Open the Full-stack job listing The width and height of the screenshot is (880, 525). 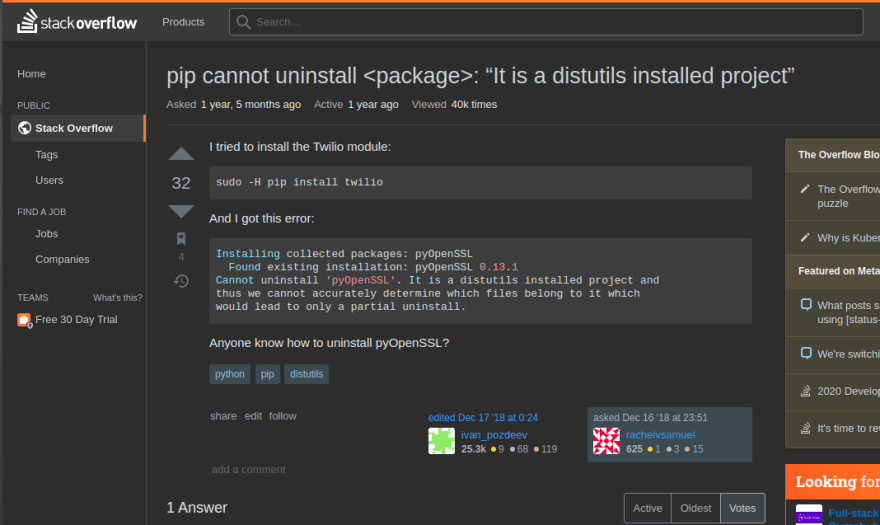coord(854,514)
